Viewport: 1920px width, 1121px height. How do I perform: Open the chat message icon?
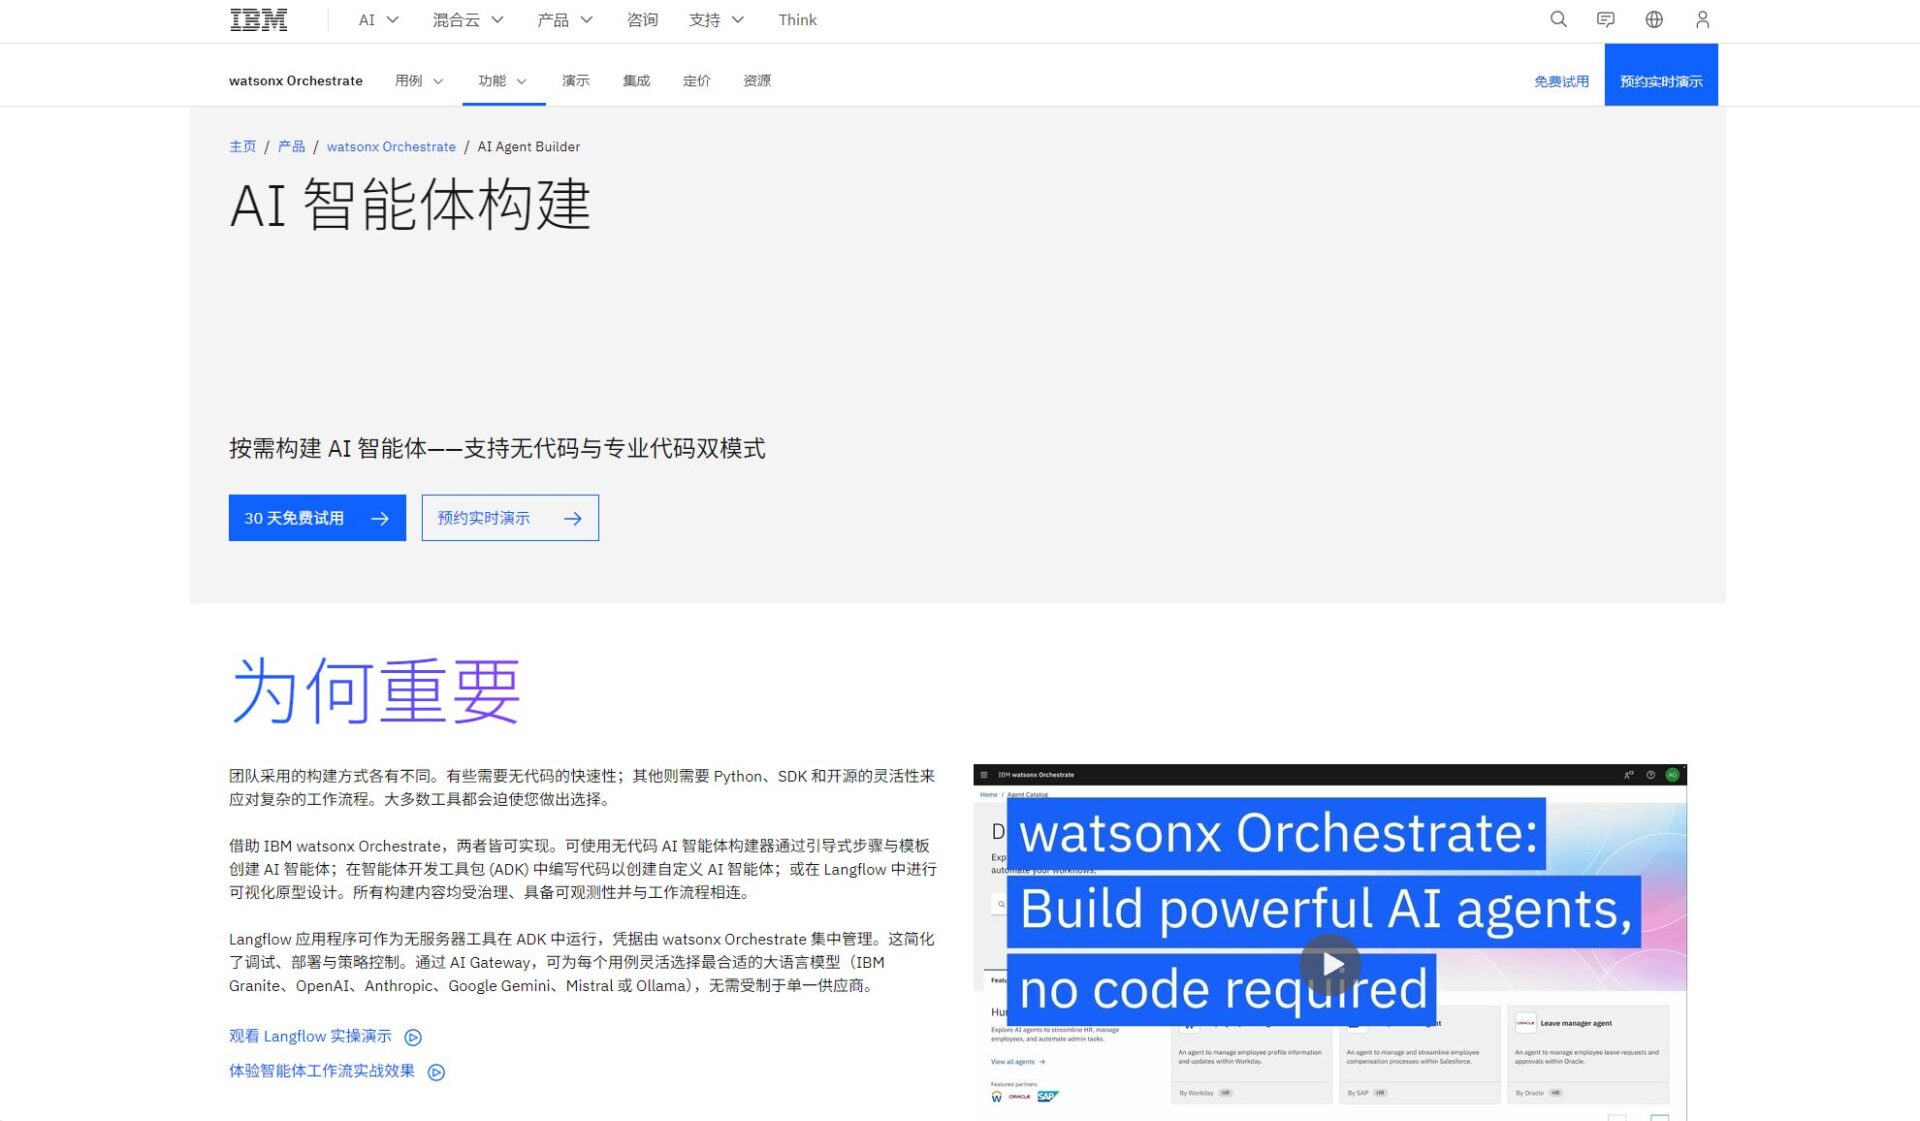1606,20
